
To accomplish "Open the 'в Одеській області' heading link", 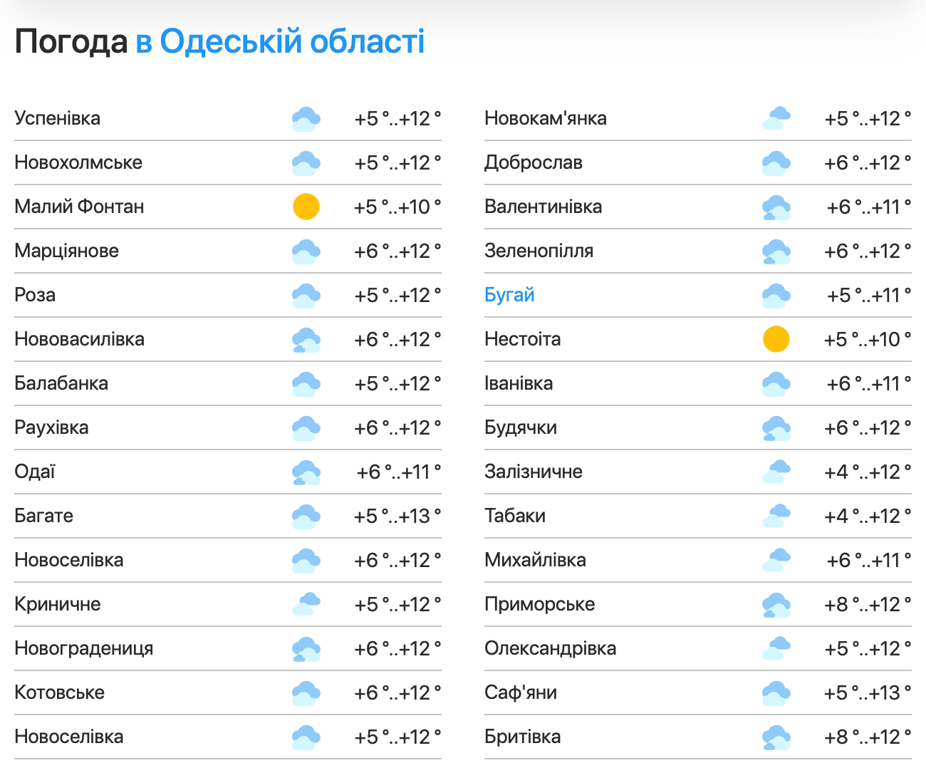I will [x=280, y=42].
